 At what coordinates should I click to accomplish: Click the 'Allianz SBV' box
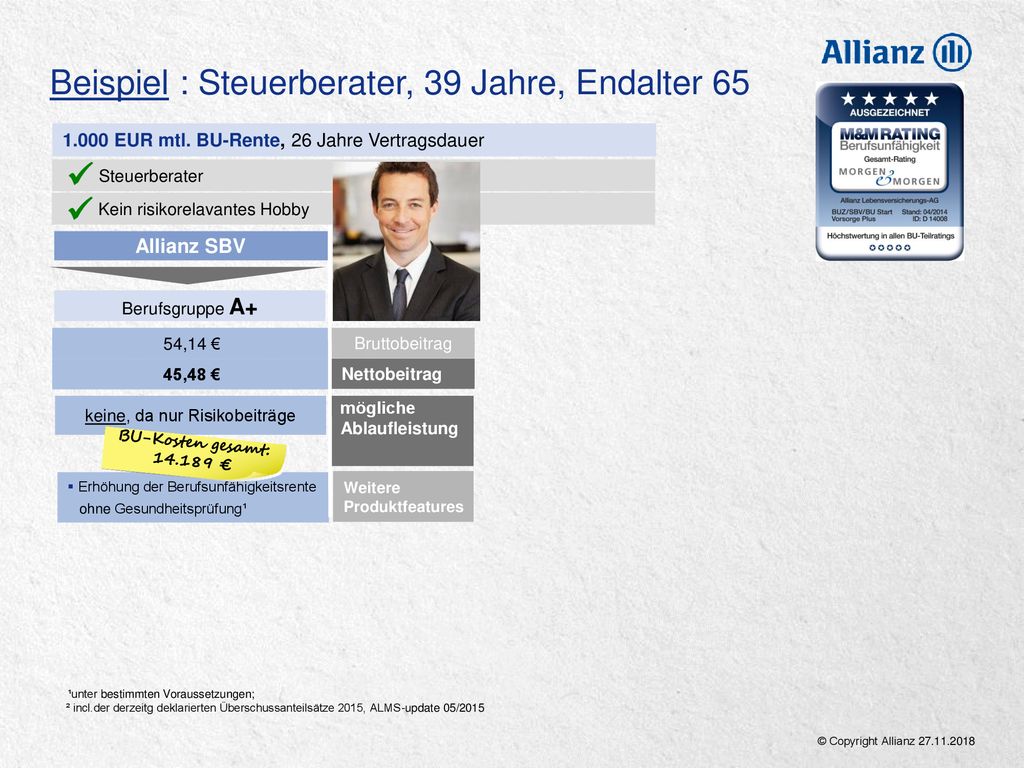pyautogui.click(x=191, y=246)
